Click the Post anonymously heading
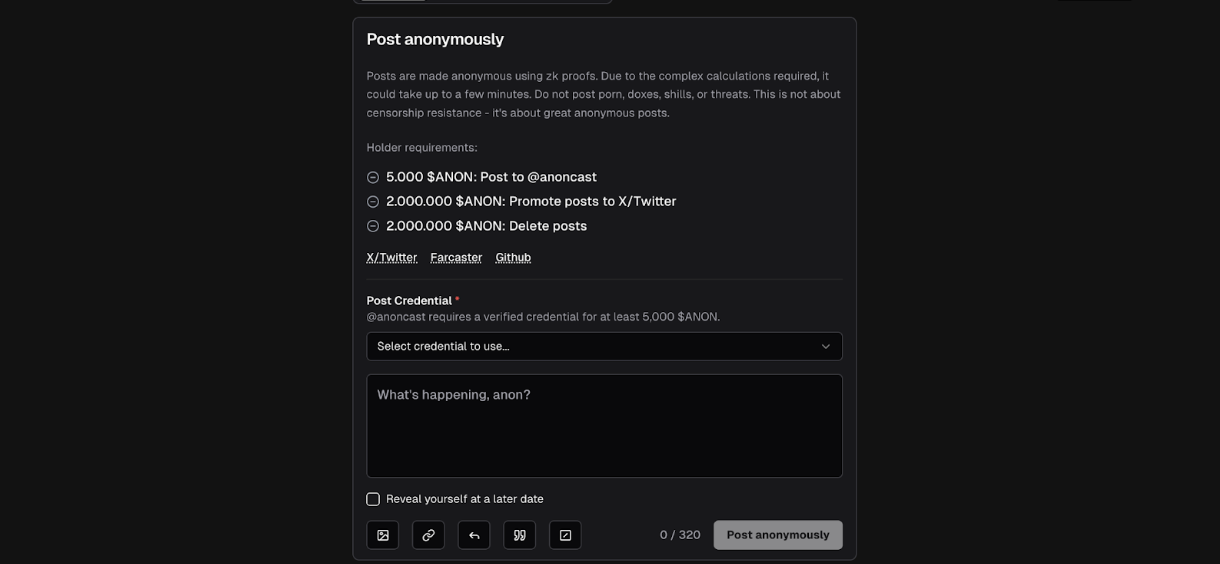1220x564 pixels. coord(435,39)
